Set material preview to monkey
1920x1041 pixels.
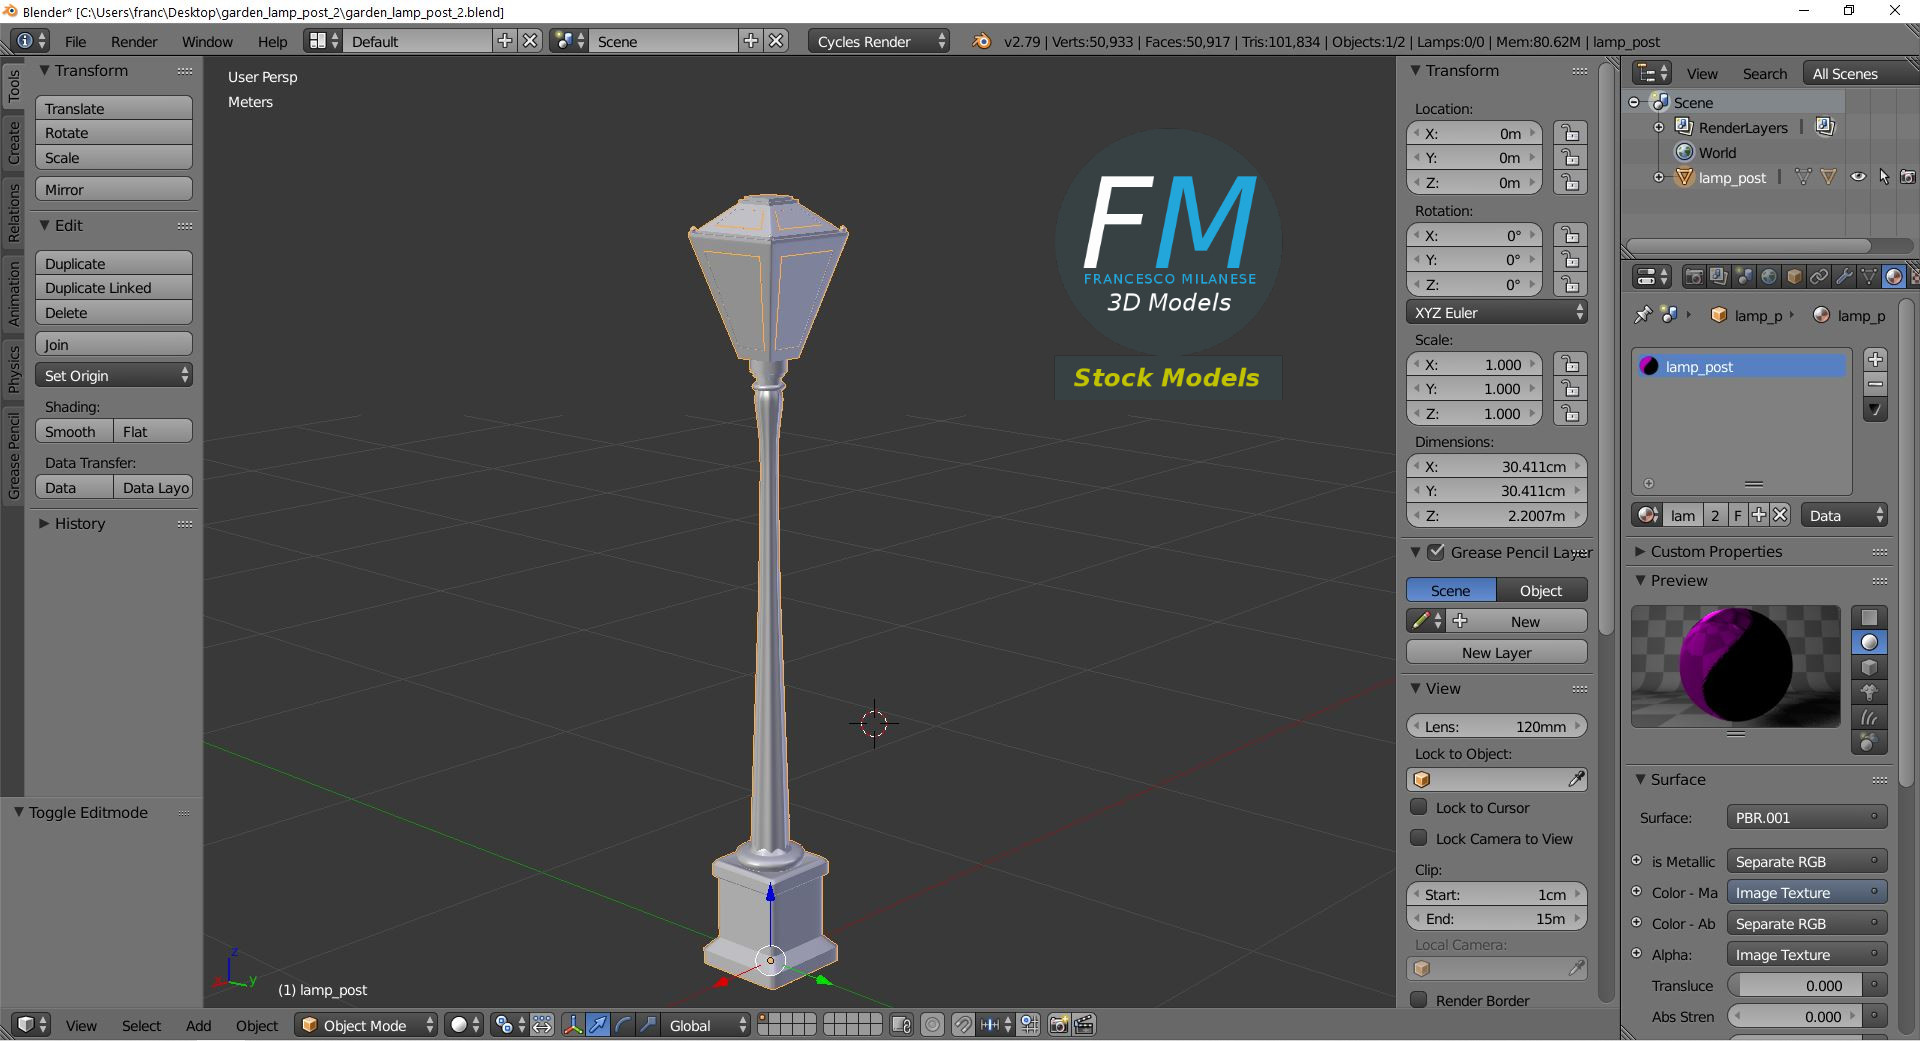pyautogui.click(x=1869, y=692)
